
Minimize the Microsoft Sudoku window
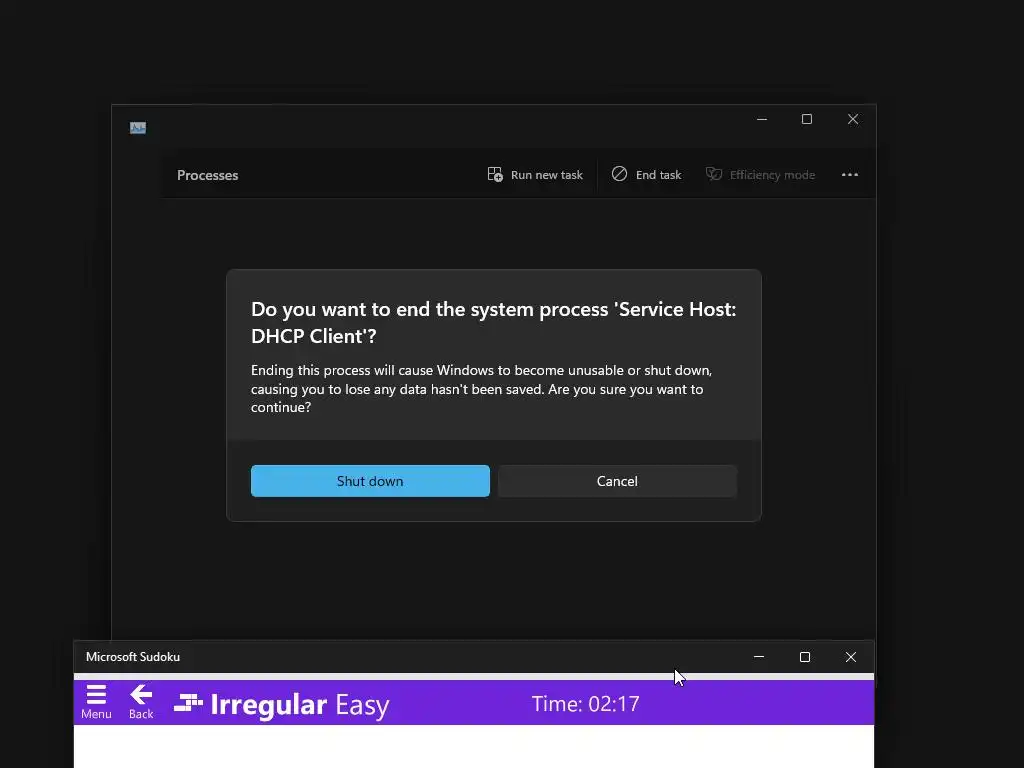click(x=759, y=657)
